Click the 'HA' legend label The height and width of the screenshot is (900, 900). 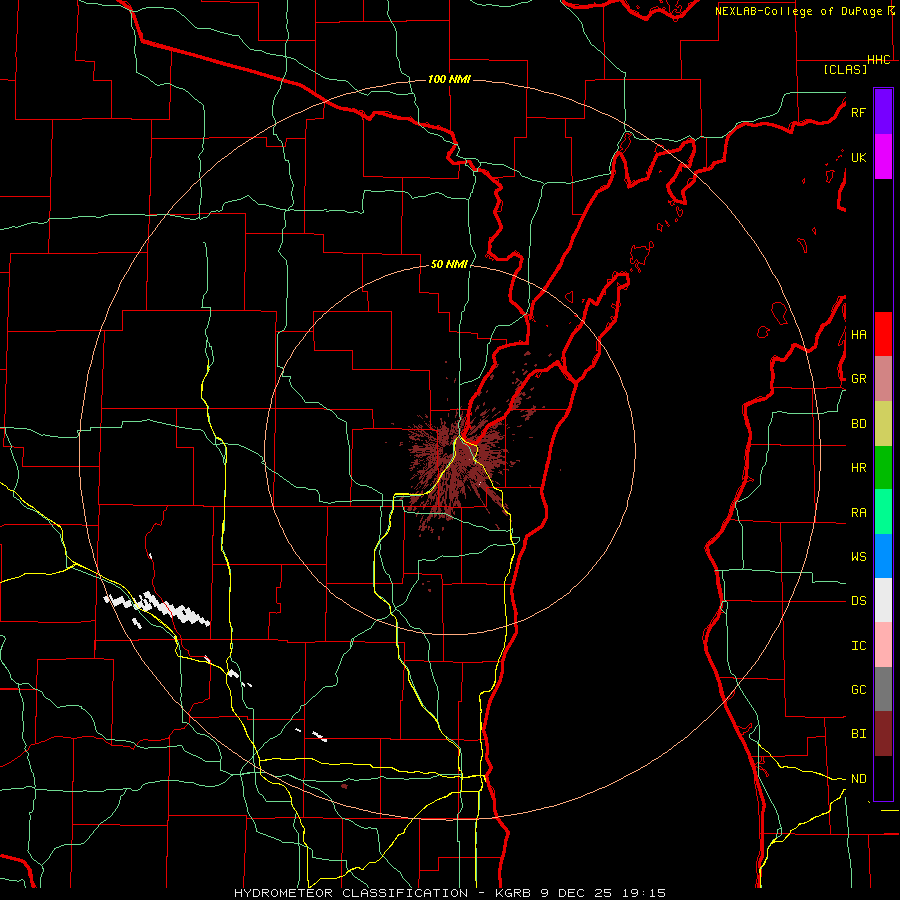click(x=858, y=335)
